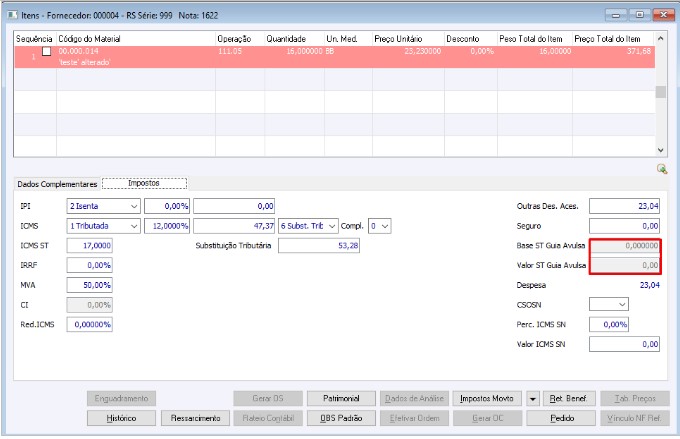Click arrow button next to Impostos Movto
Viewport: 680px width, 439px height.
[533, 398]
